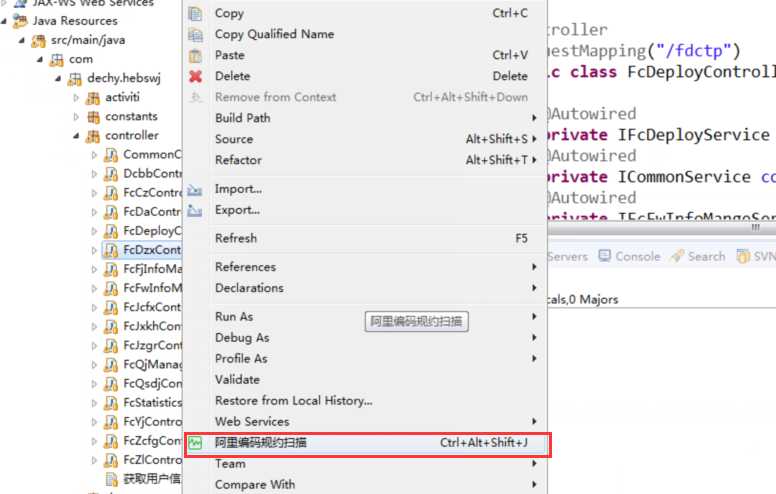Click the Java Resources folder icon
Image resolution: width=776 pixels, height=494 pixels.
click(x=20, y=21)
